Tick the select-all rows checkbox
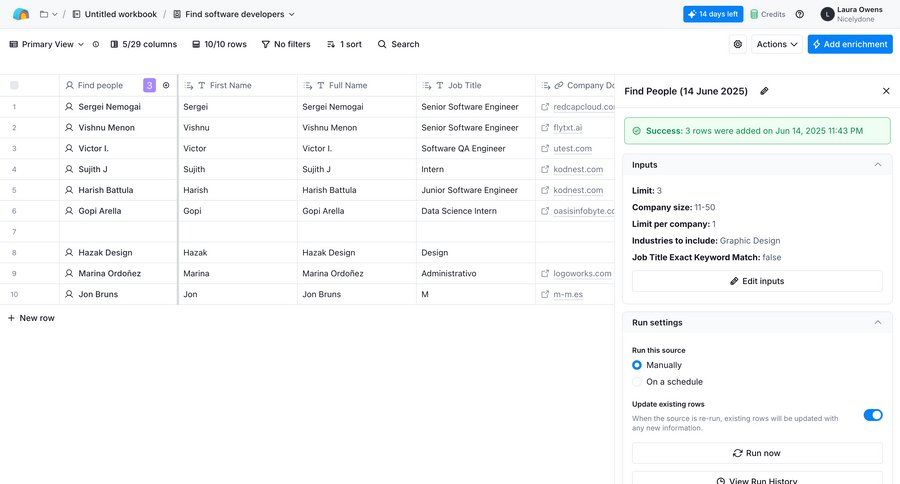The width and height of the screenshot is (900, 484). (x=14, y=85)
